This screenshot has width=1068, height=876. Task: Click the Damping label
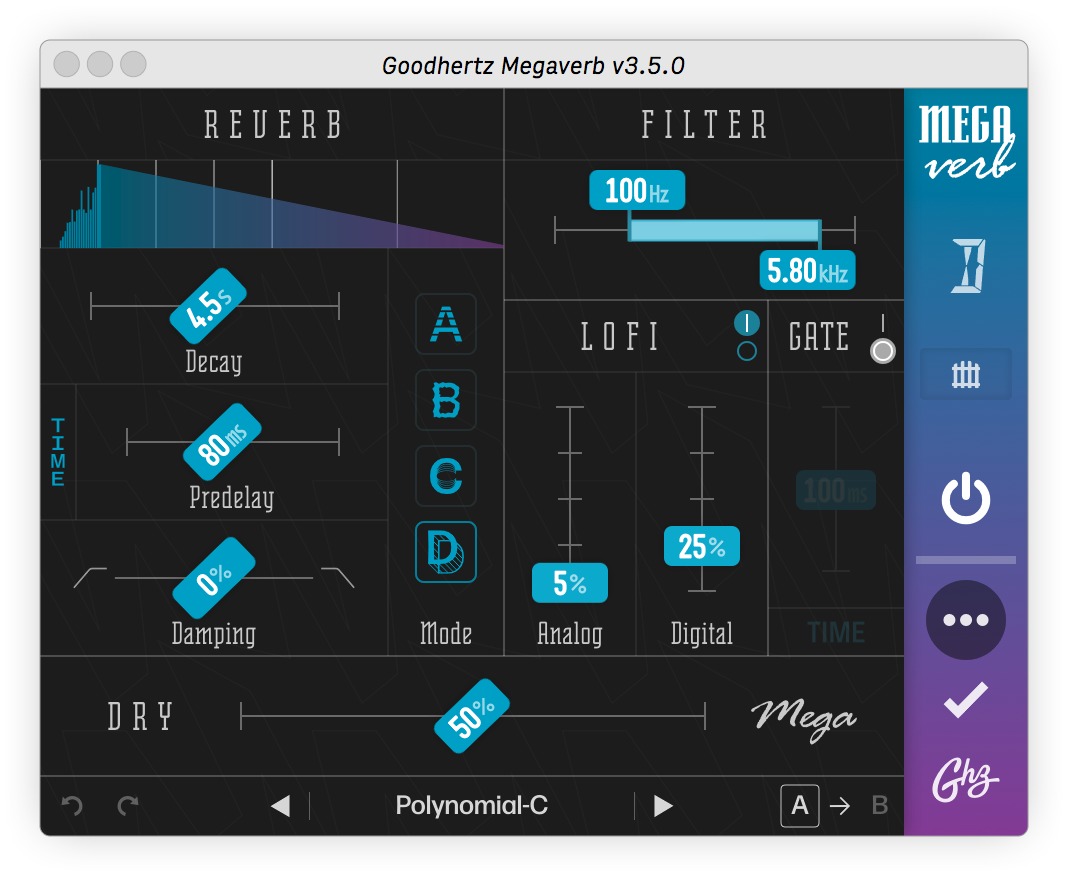[214, 633]
